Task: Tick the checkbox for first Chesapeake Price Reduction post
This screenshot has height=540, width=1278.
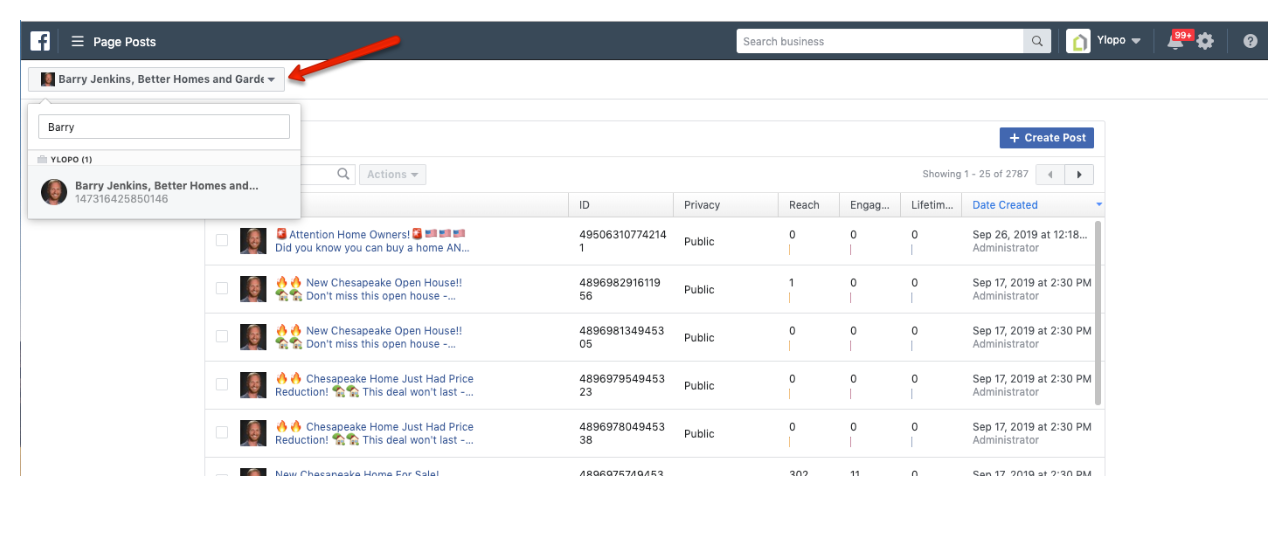Action: point(222,385)
